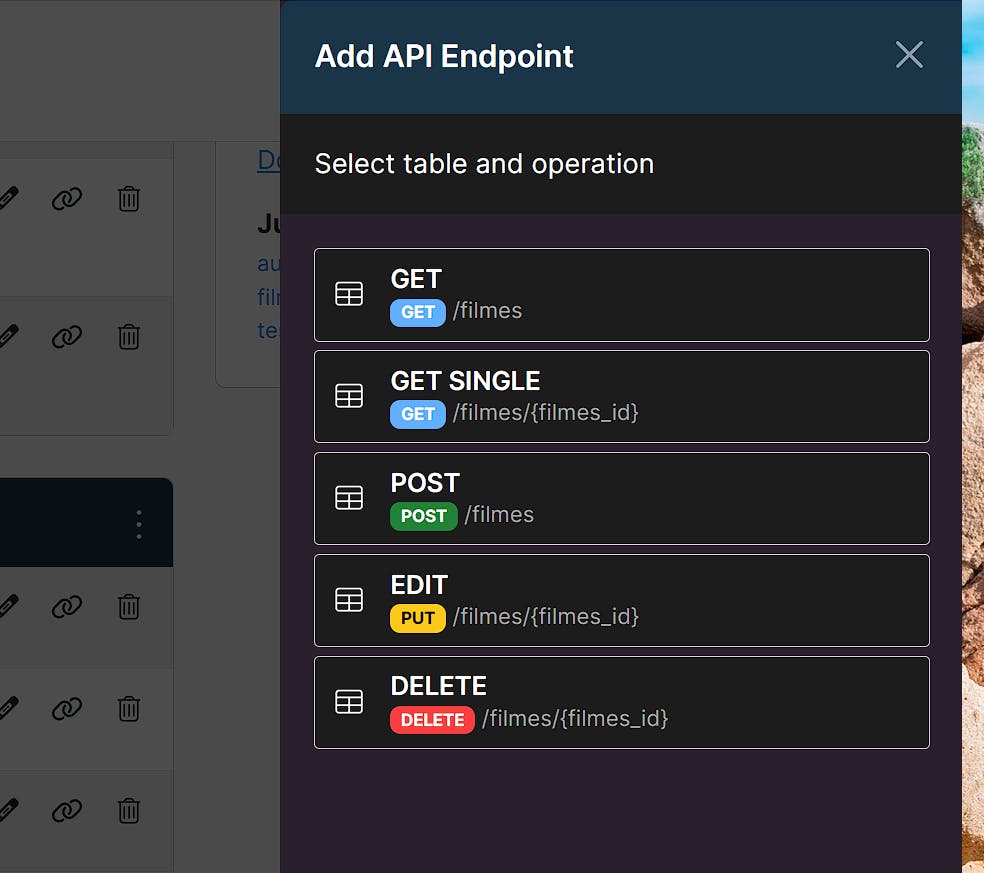
Task: Choose the DELETE endpoint title
Action: coord(438,686)
